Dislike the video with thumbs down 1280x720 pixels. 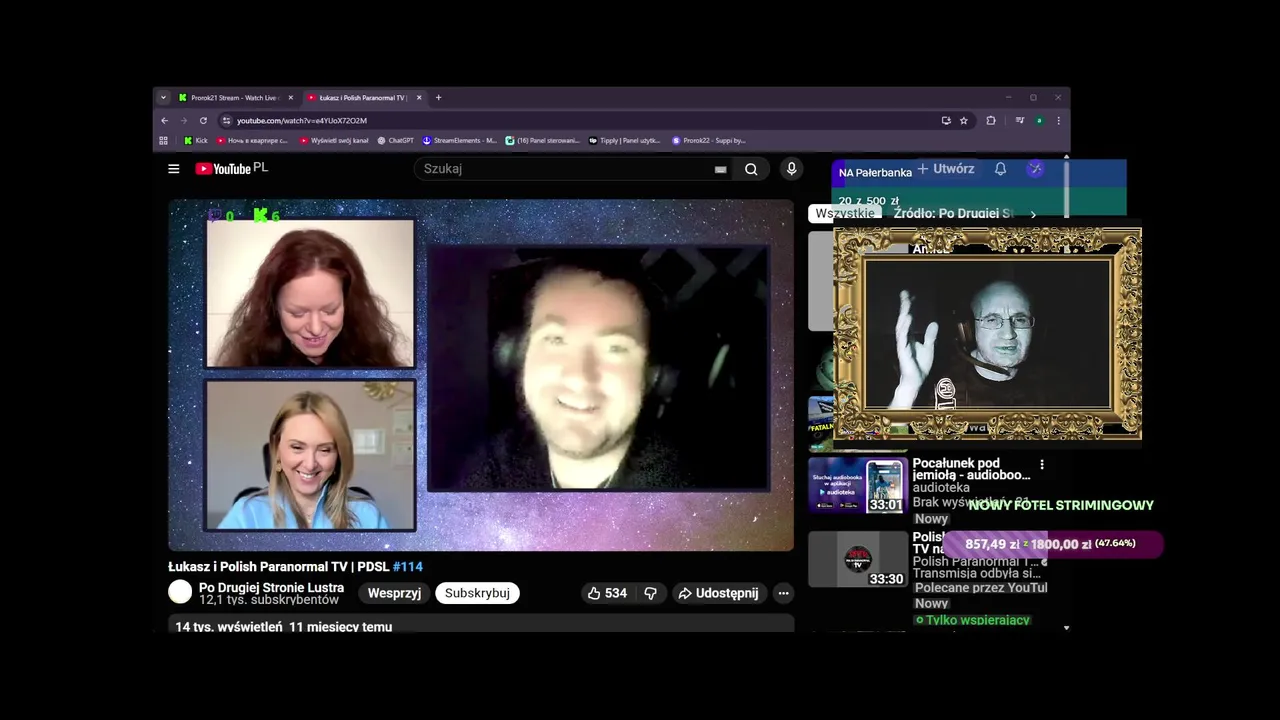[650, 593]
